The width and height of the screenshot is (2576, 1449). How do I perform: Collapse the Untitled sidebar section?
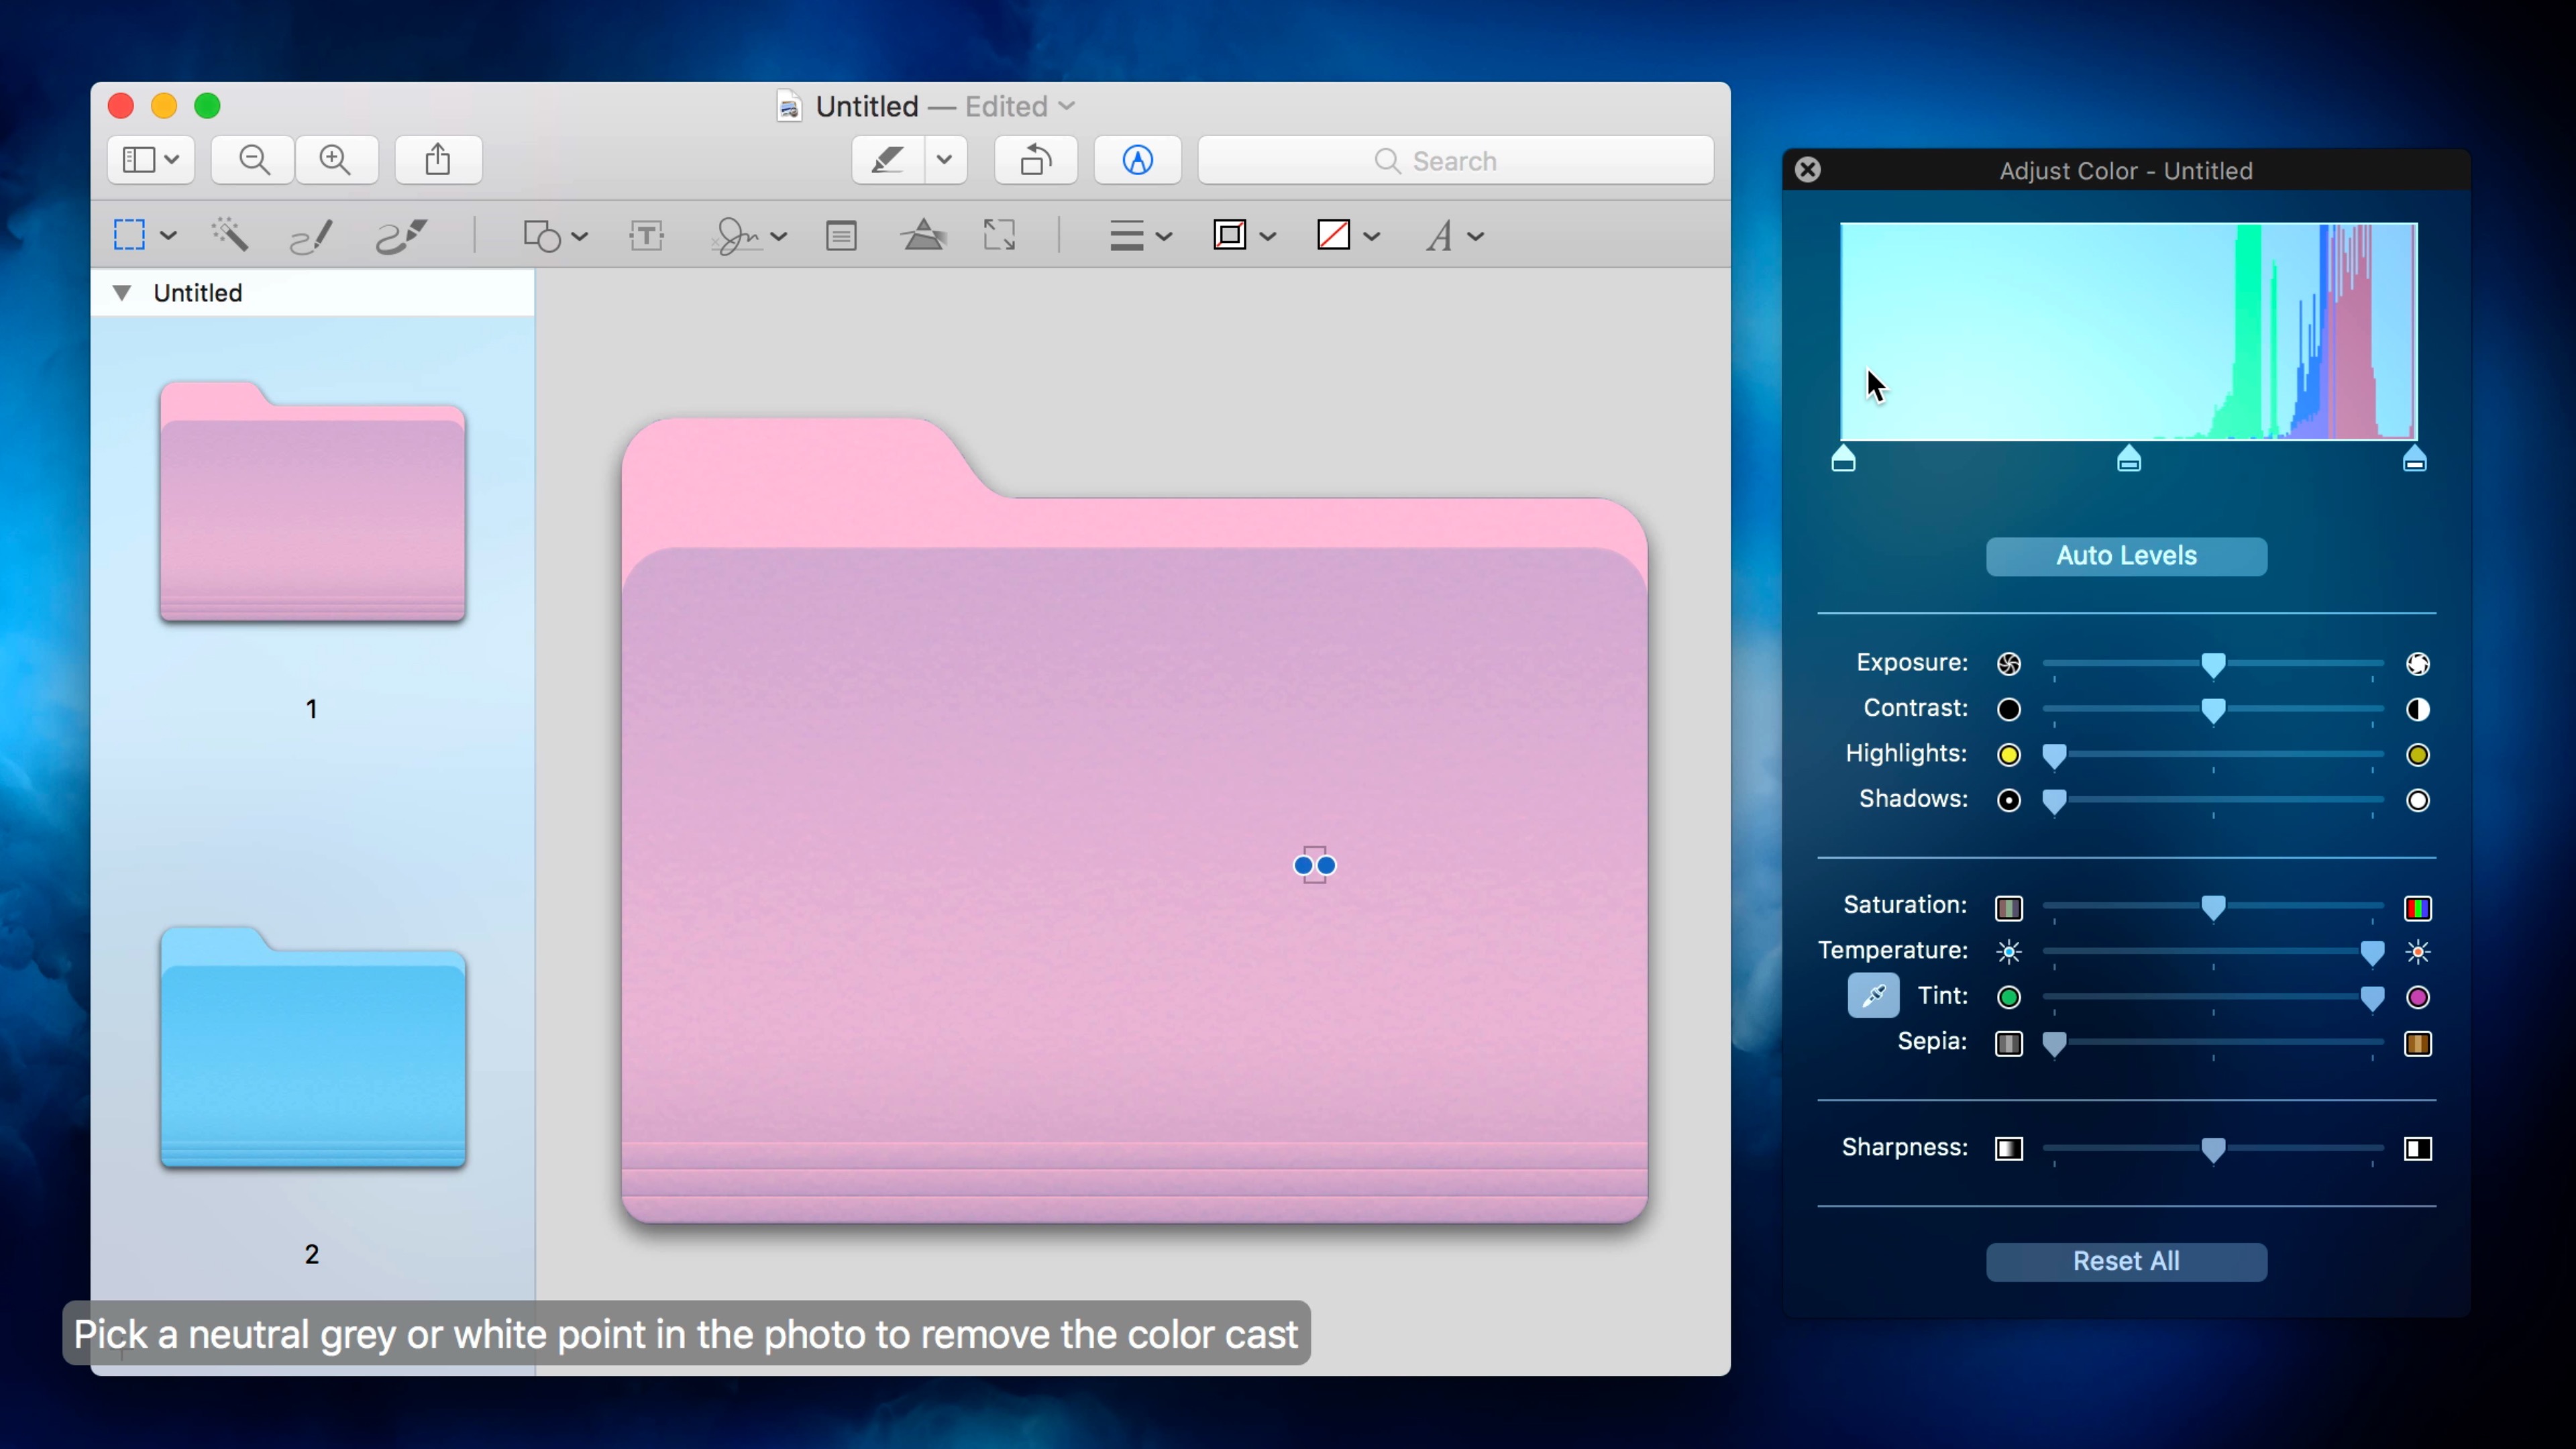pos(122,292)
